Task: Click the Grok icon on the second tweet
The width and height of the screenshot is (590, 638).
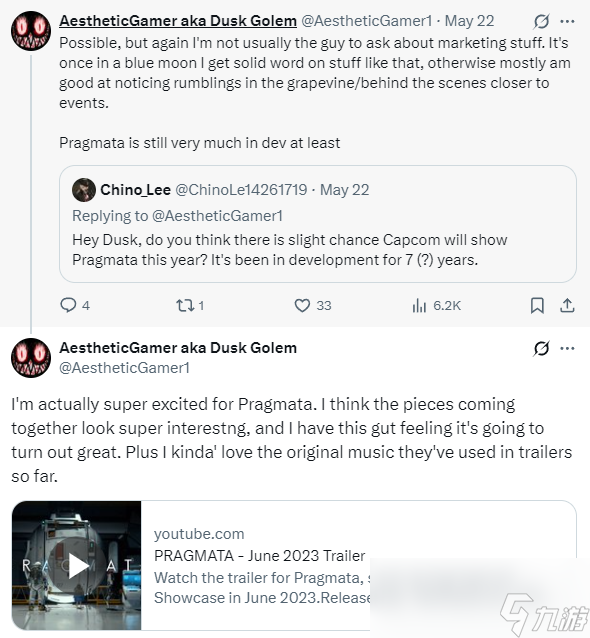Action: click(x=542, y=348)
